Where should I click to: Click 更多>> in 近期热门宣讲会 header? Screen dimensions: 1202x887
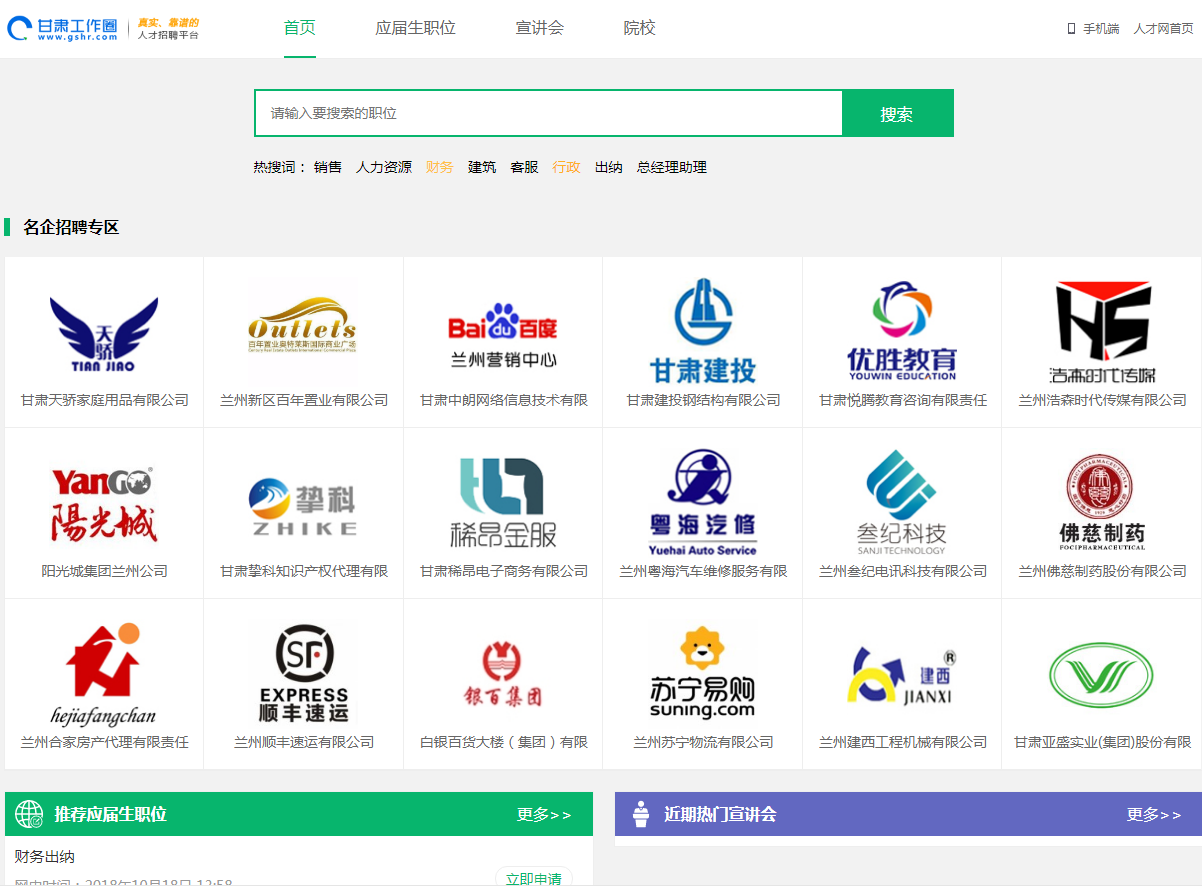coord(1154,815)
